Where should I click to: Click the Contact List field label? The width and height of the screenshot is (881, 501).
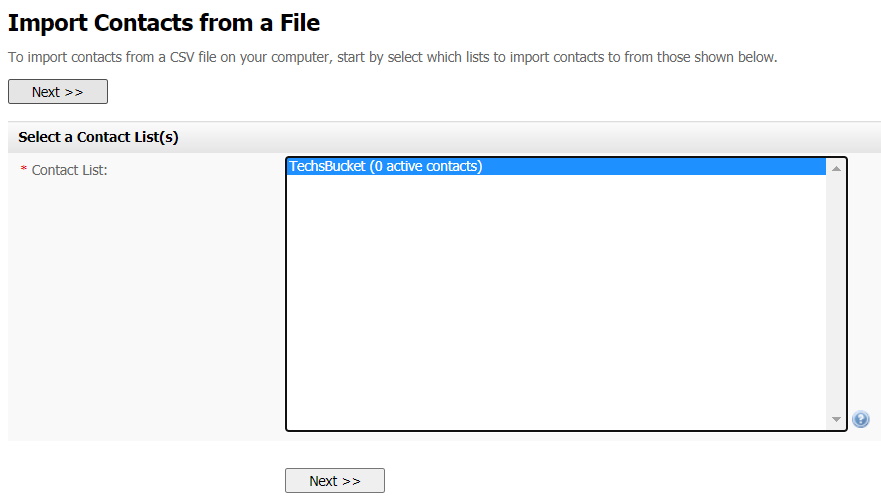tap(69, 170)
